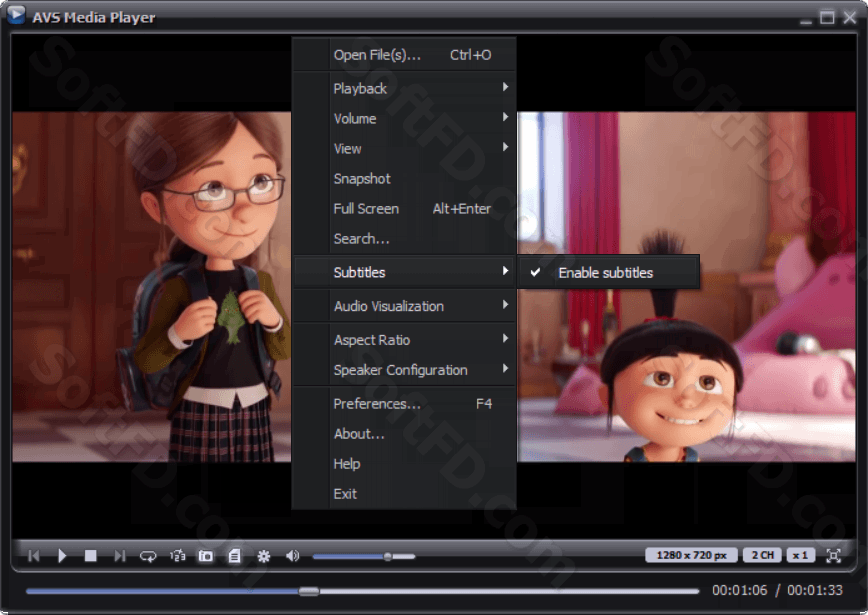Expand the Playback submenu

(404, 89)
